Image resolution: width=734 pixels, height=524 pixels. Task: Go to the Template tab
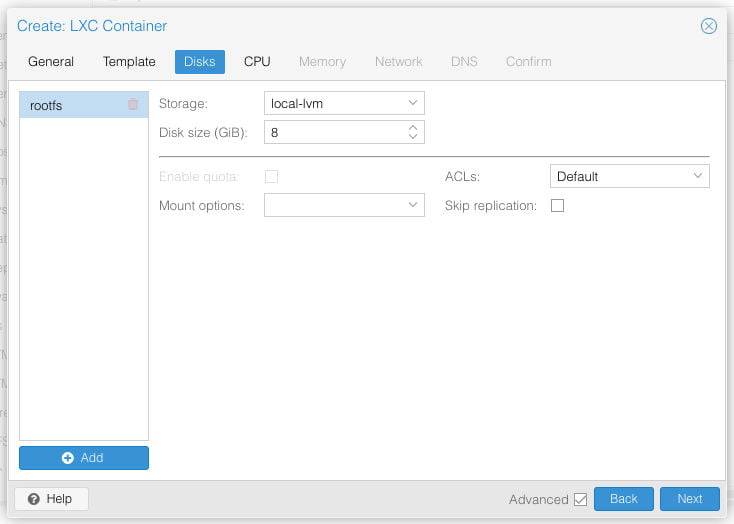pos(129,61)
